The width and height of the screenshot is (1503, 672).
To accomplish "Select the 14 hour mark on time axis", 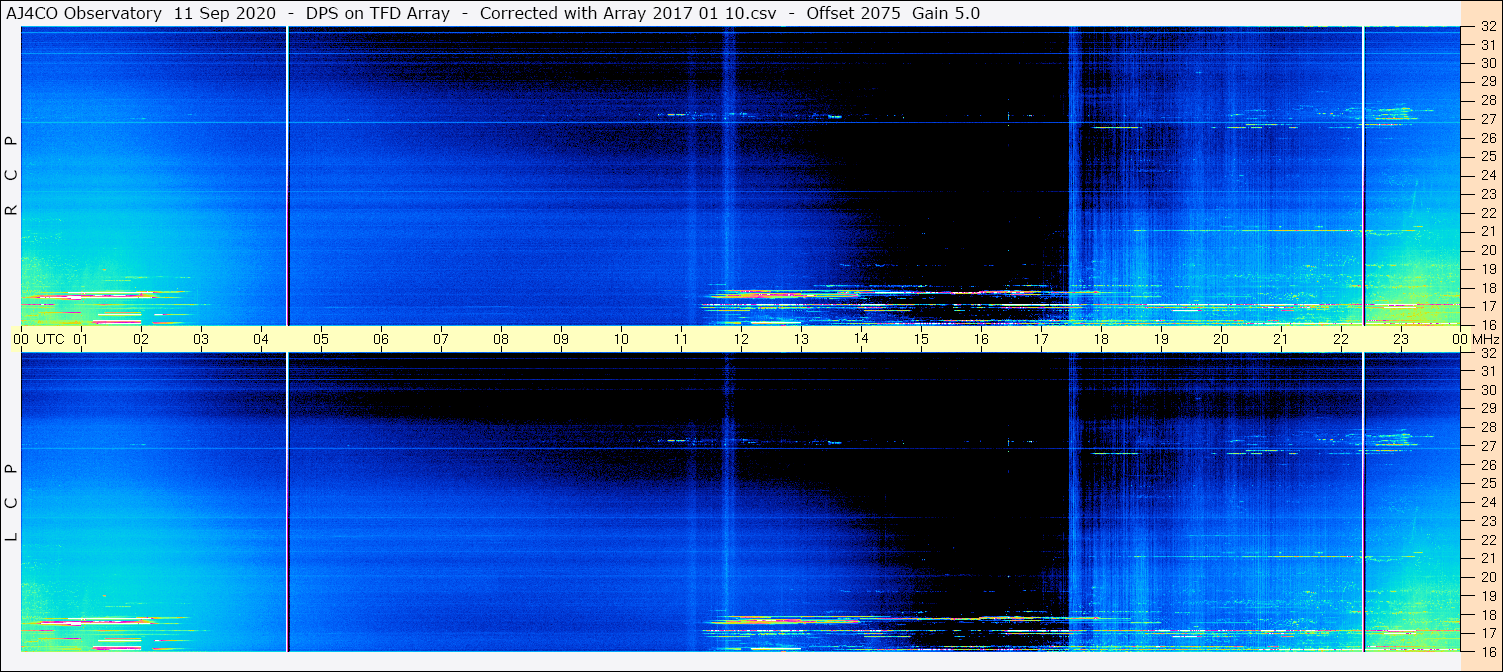I will coord(861,339).
